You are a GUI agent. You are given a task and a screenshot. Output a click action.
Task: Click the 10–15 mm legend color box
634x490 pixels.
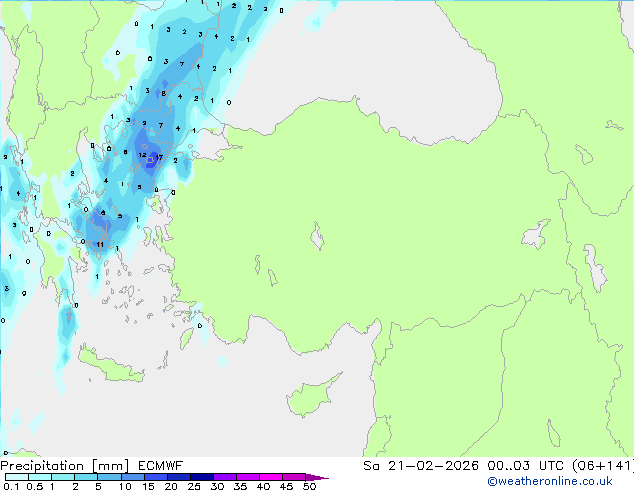132,477
